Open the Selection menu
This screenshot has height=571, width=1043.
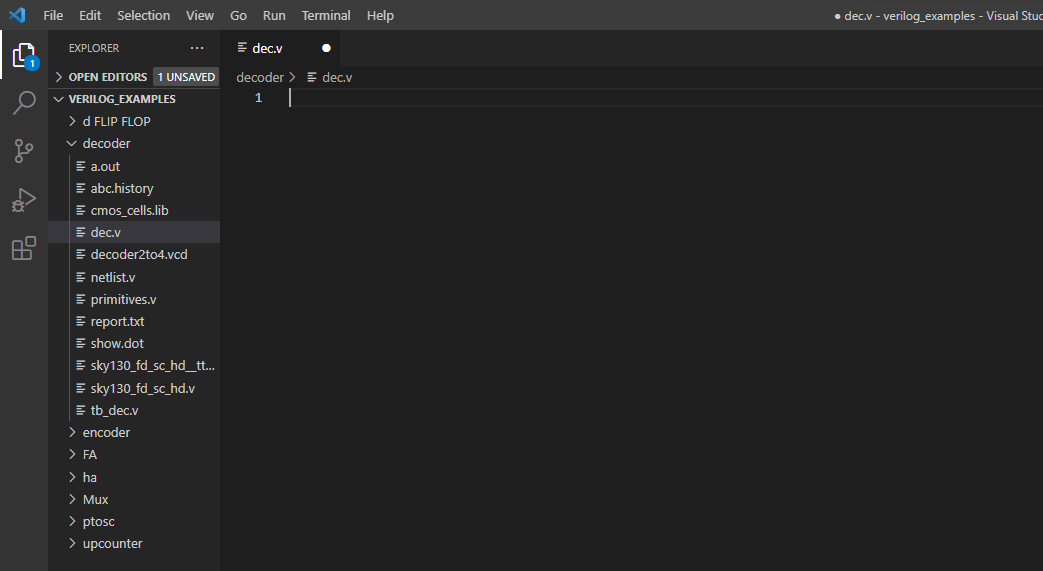pos(144,15)
